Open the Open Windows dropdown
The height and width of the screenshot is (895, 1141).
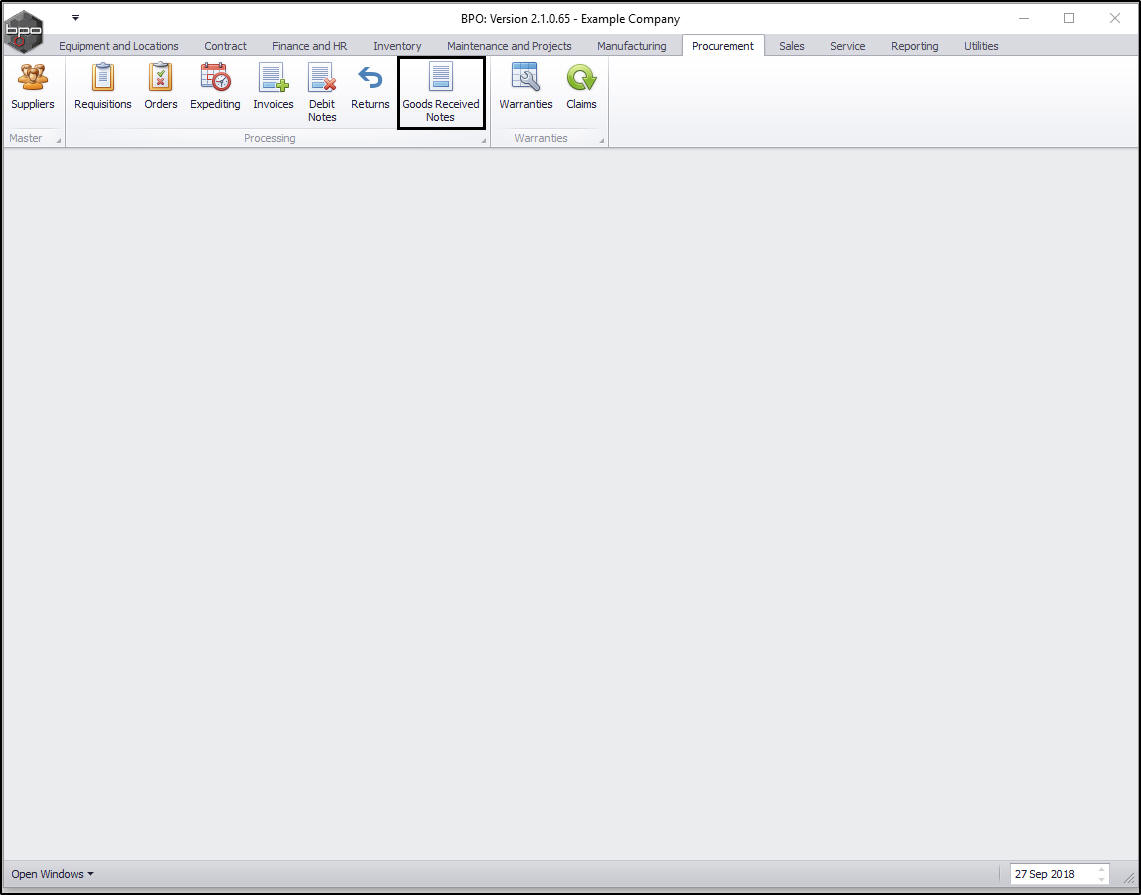click(52, 874)
